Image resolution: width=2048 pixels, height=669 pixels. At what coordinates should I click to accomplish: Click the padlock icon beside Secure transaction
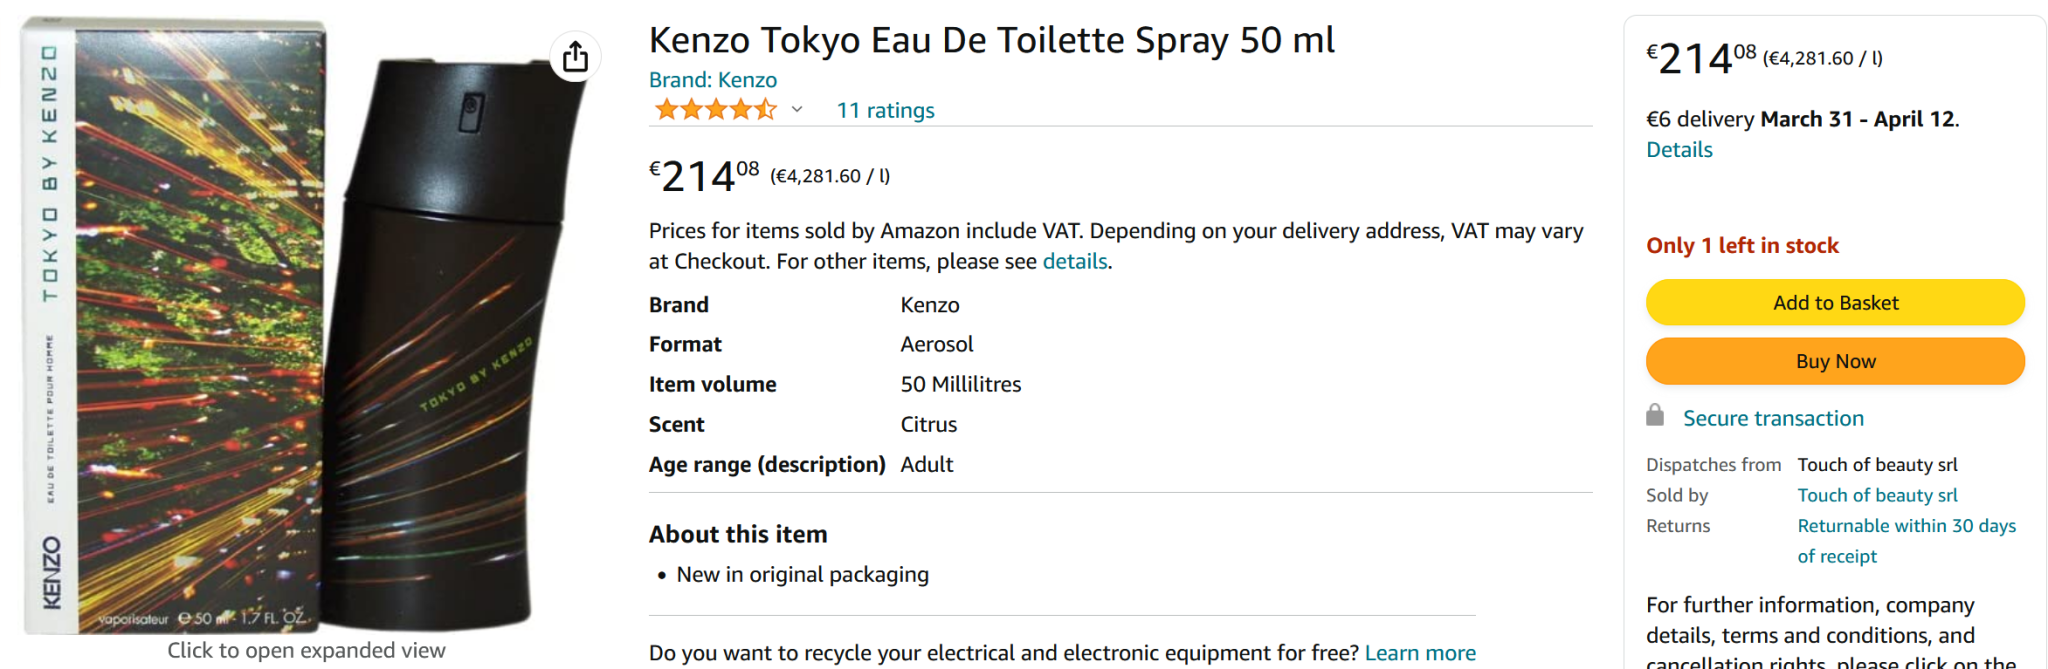tap(1655, 416)
